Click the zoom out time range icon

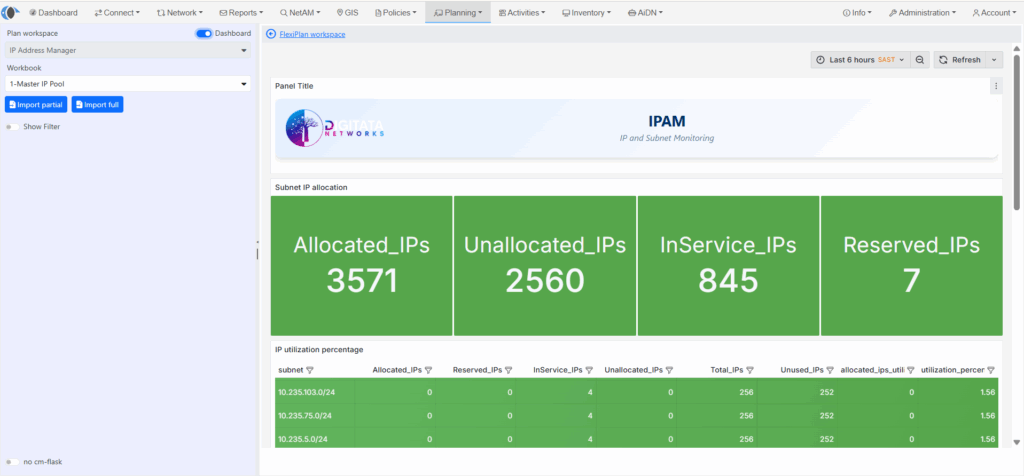[920, 60]
